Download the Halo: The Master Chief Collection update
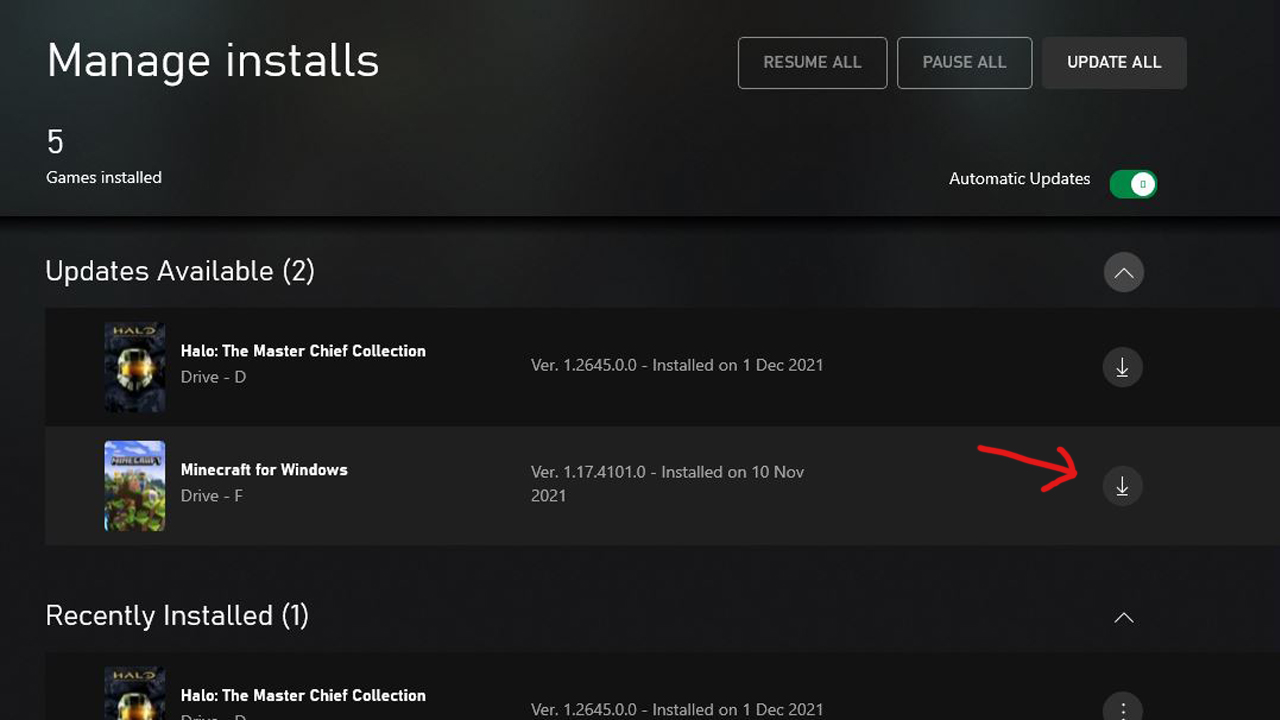This screenshot has width=1280, height=720. (x=1122, y=367)
